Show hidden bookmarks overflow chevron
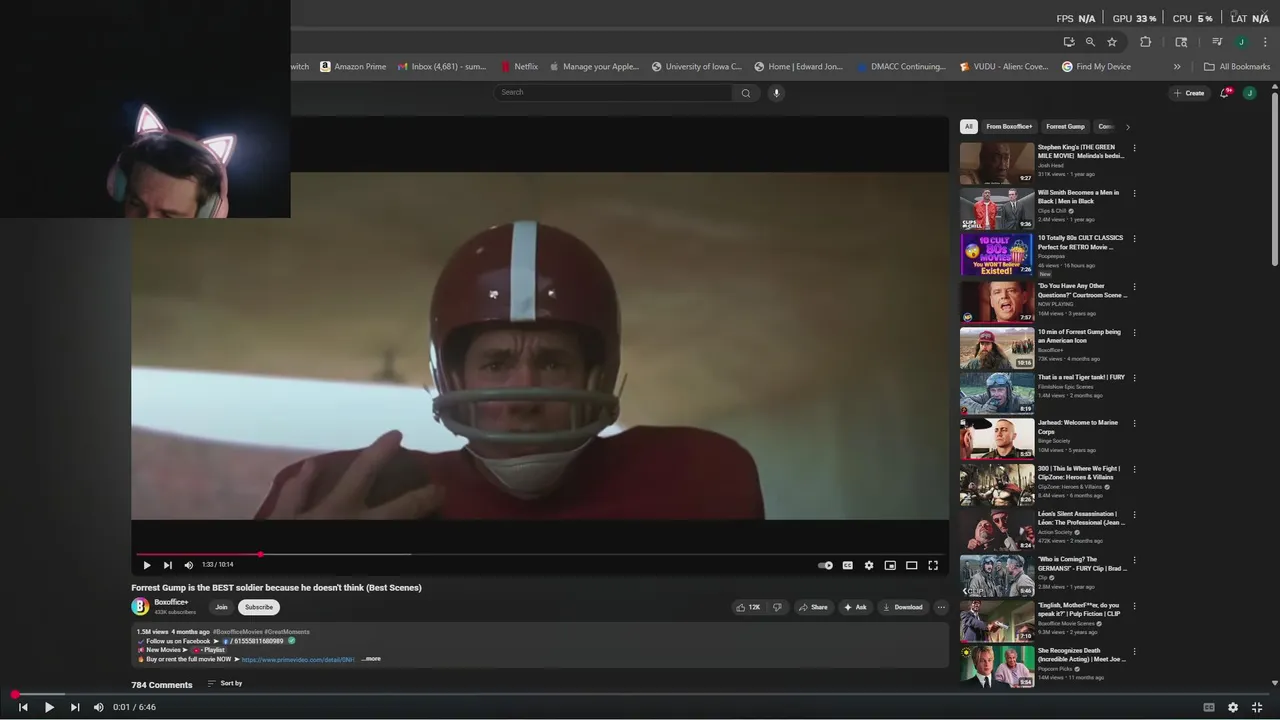1280x720 pixels. point(1177,67)
